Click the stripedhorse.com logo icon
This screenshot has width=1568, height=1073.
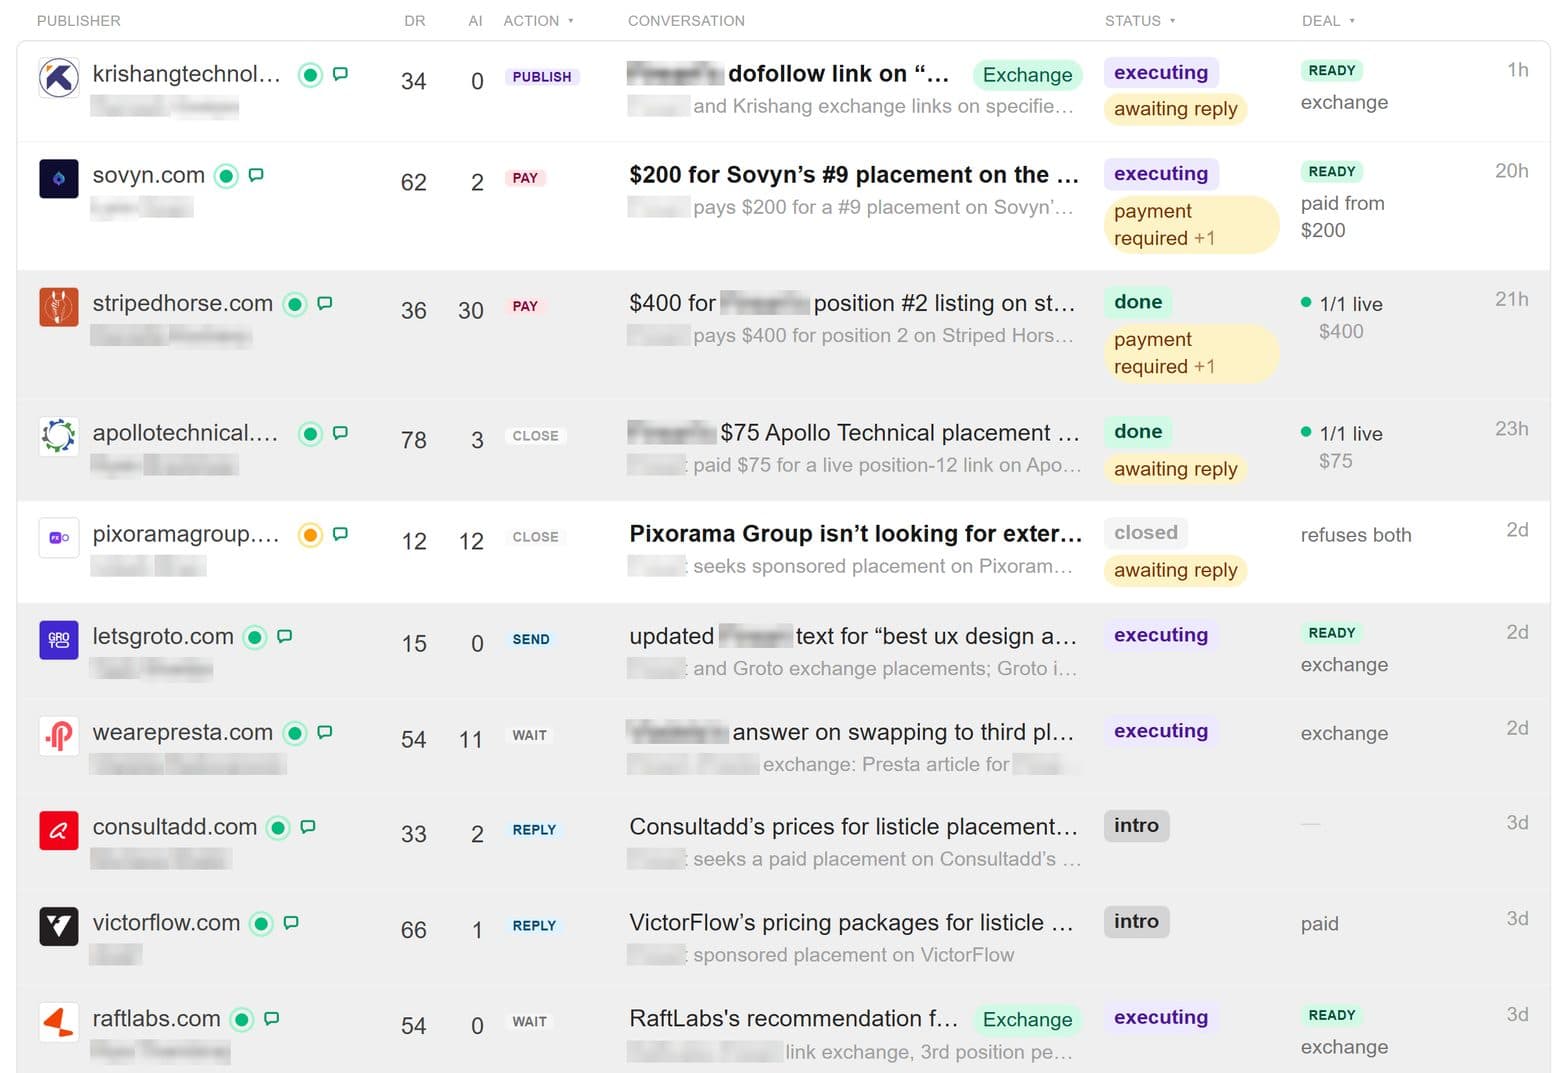click(x=58, y=306)
